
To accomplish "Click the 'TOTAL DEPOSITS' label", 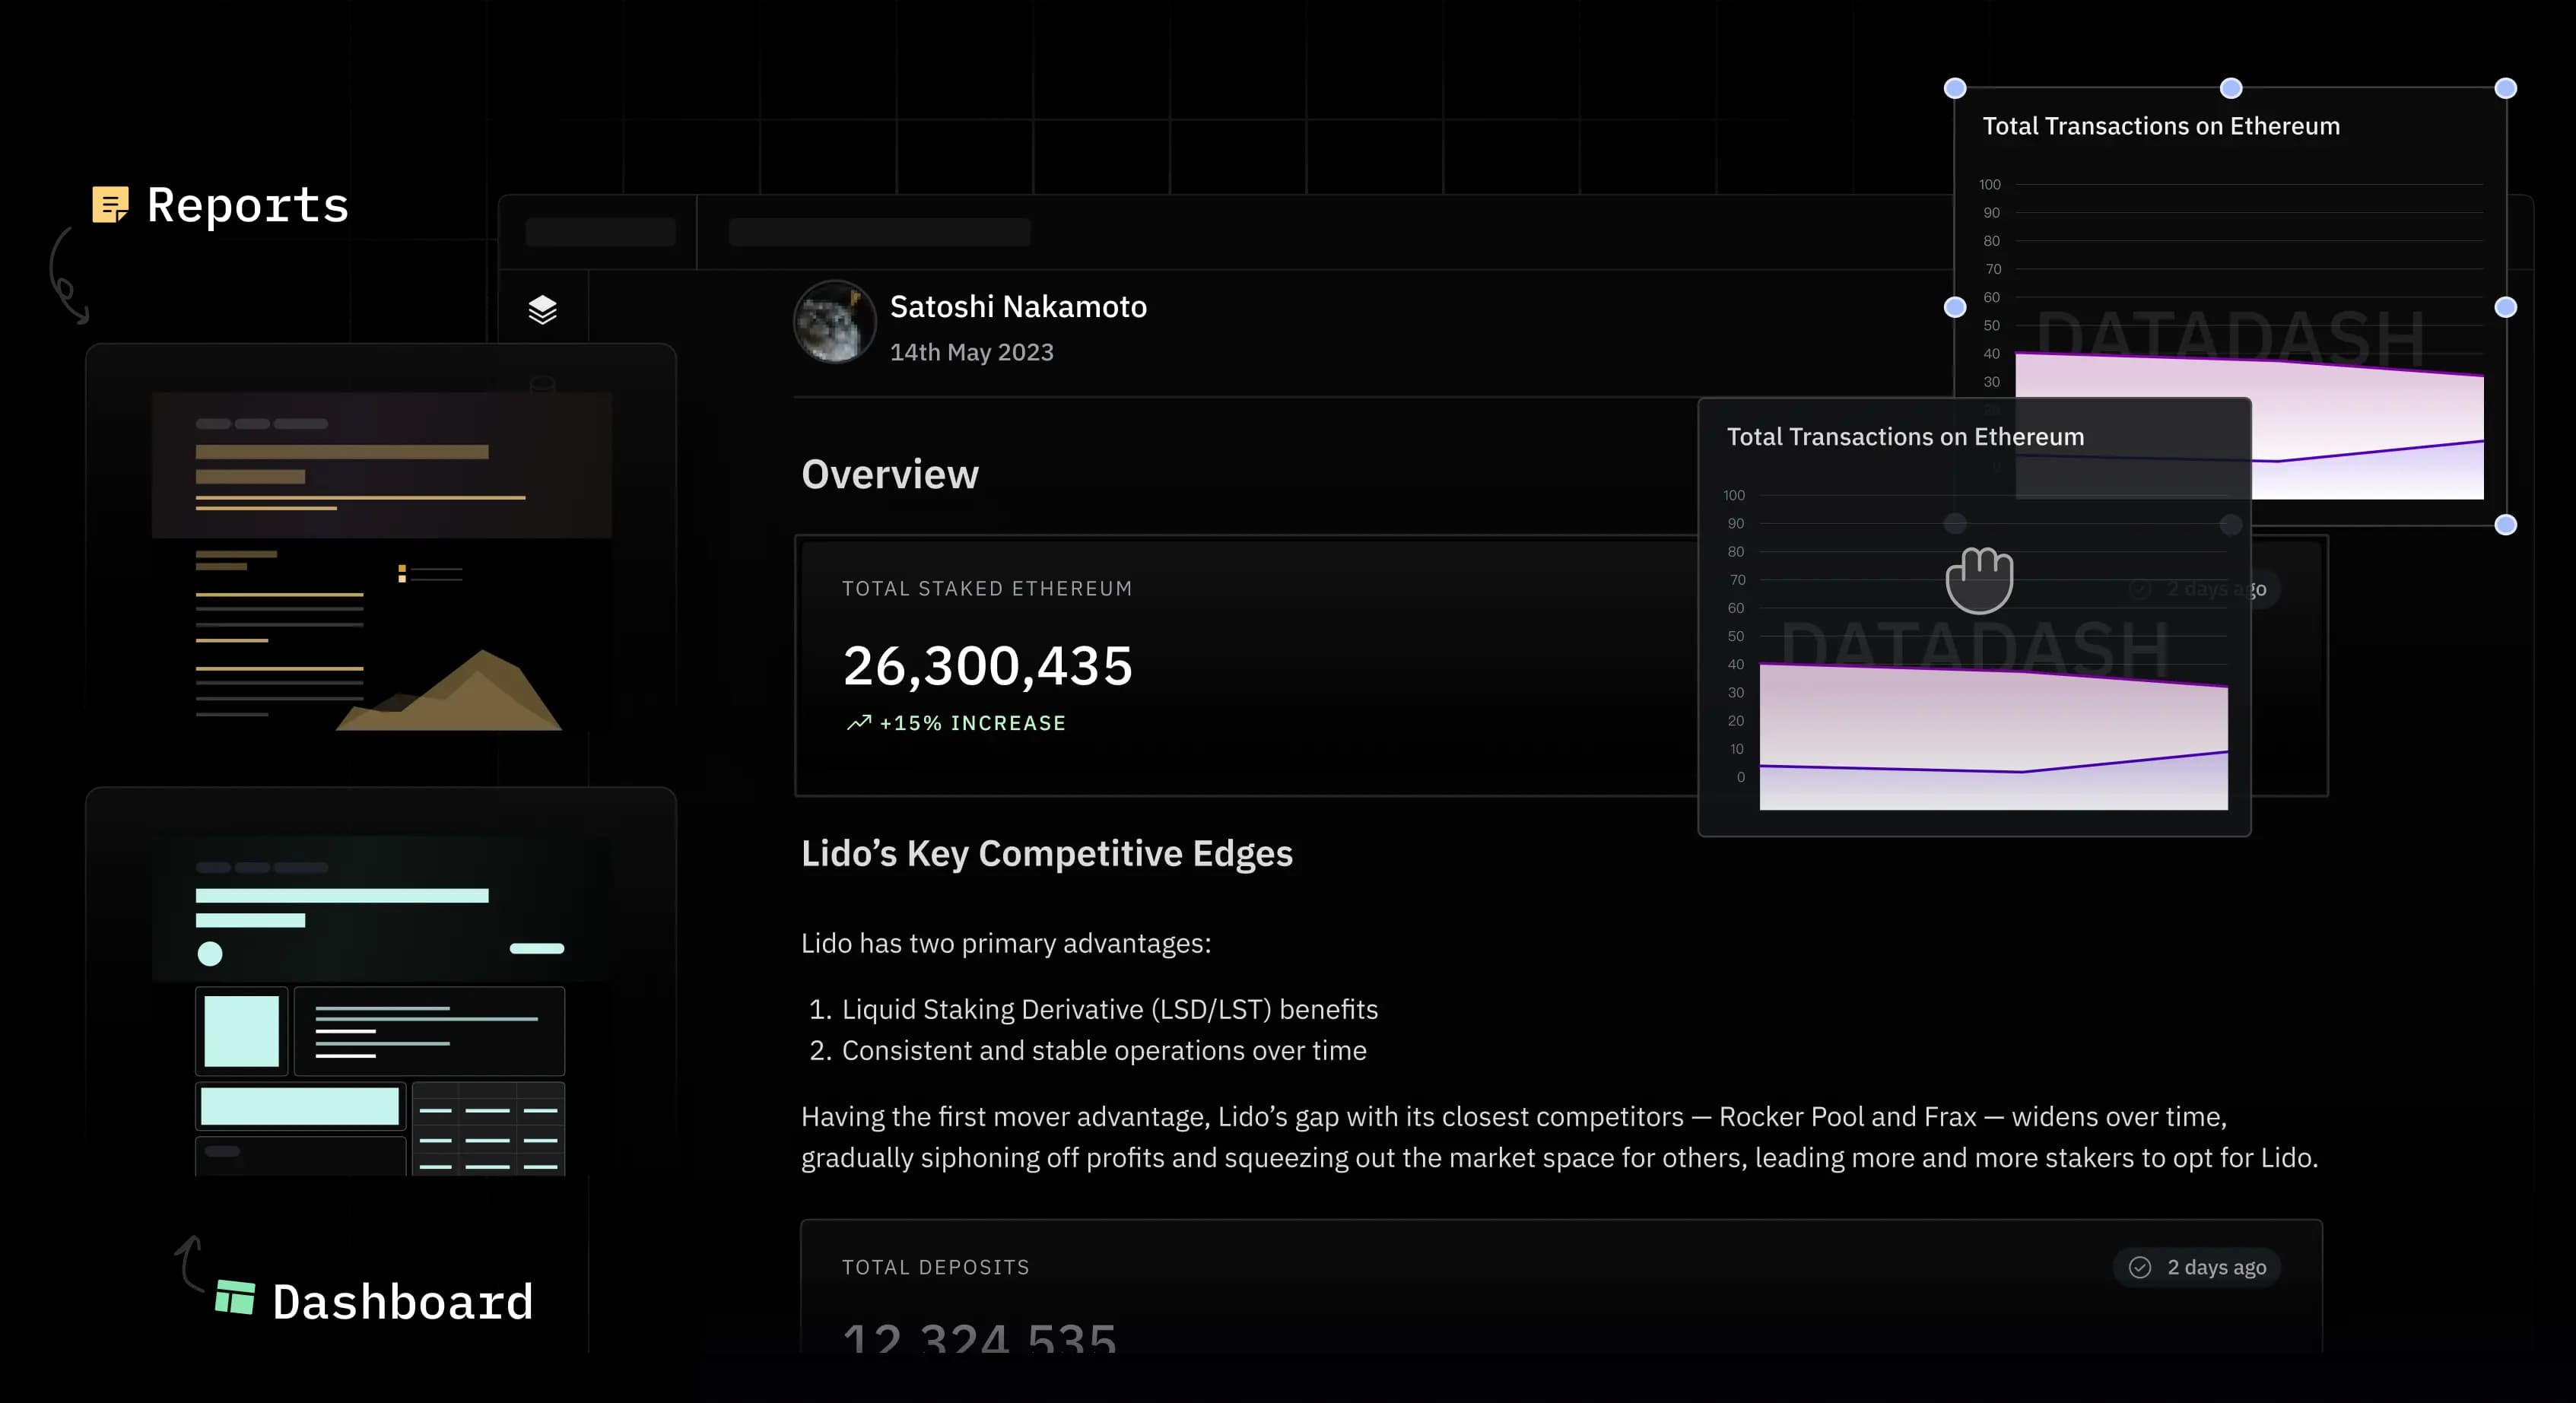I will point(935,1267).
